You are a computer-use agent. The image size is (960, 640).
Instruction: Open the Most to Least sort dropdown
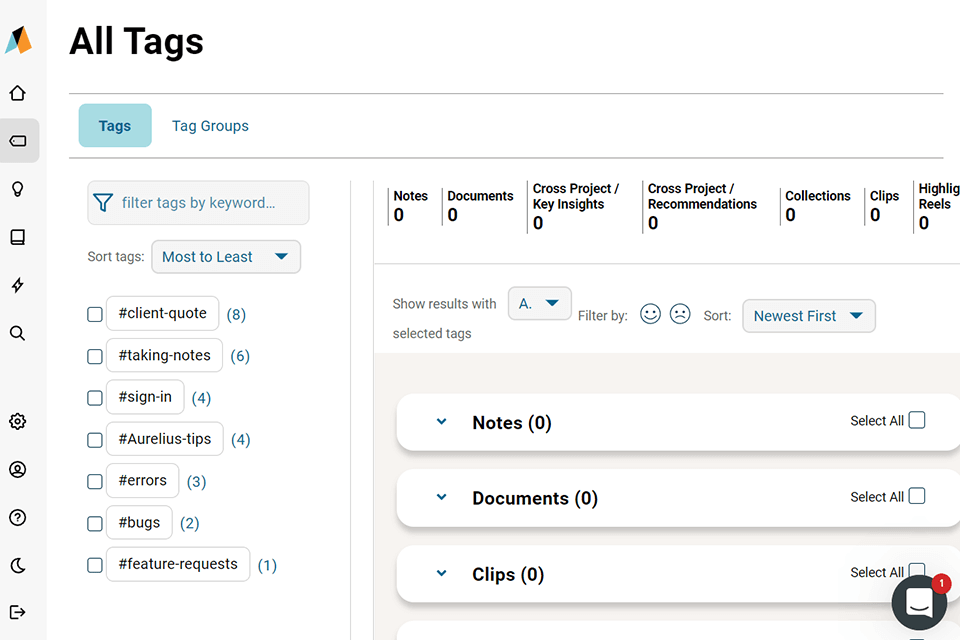coord(225,257)
